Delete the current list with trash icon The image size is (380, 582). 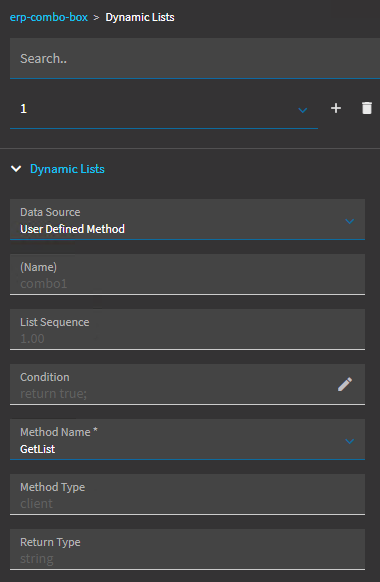[367, 108]
